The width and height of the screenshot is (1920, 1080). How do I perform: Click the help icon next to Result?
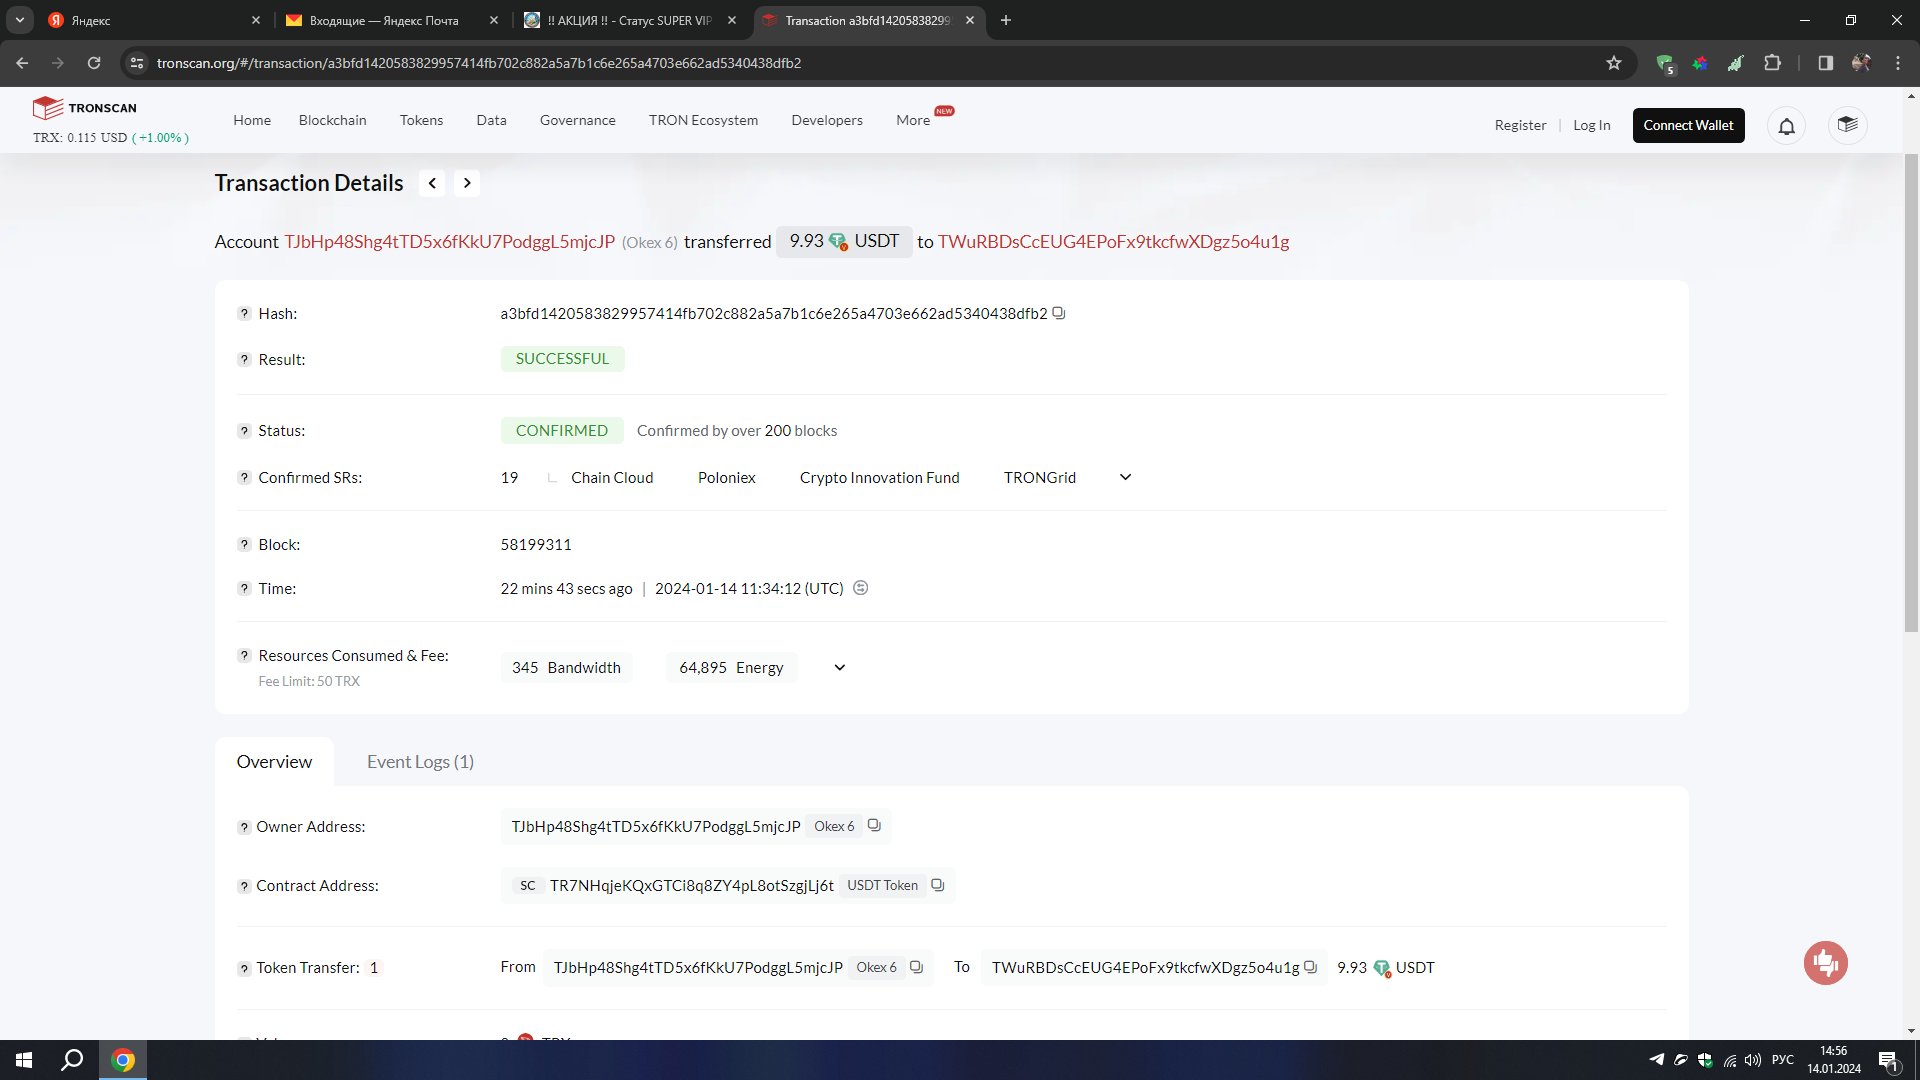(x=244, y=360)
